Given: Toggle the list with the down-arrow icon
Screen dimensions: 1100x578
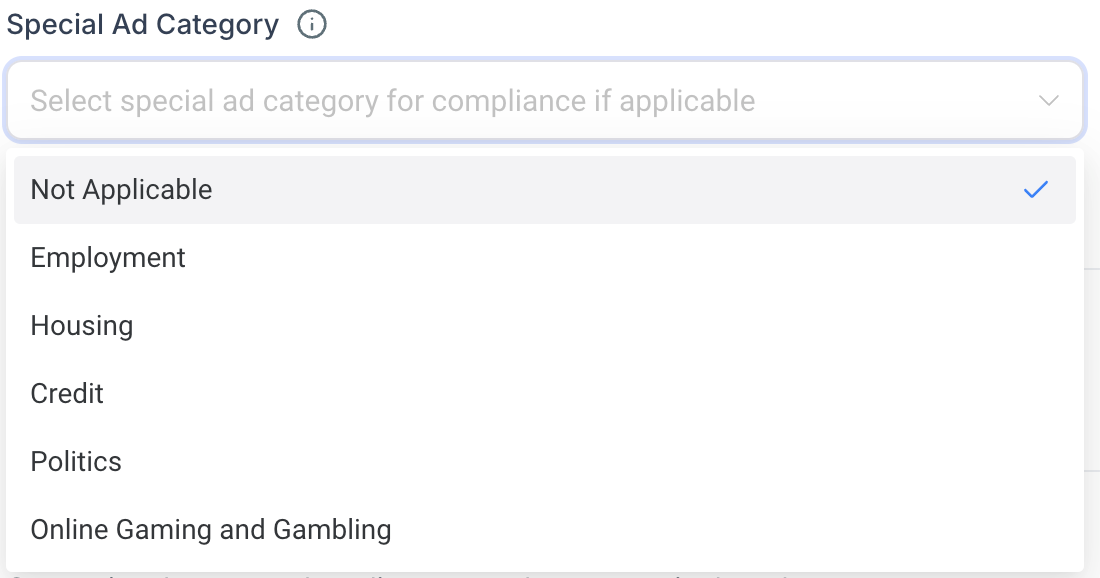Looking at the screenshot, I should pos(1048,101).
